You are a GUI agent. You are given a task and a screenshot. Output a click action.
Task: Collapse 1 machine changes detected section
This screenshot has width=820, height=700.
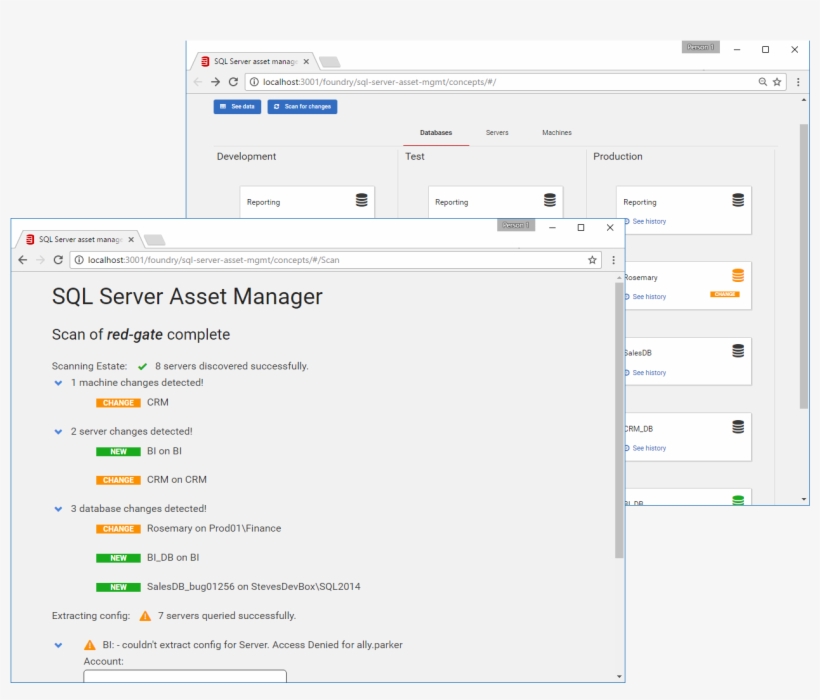[58, 383]
